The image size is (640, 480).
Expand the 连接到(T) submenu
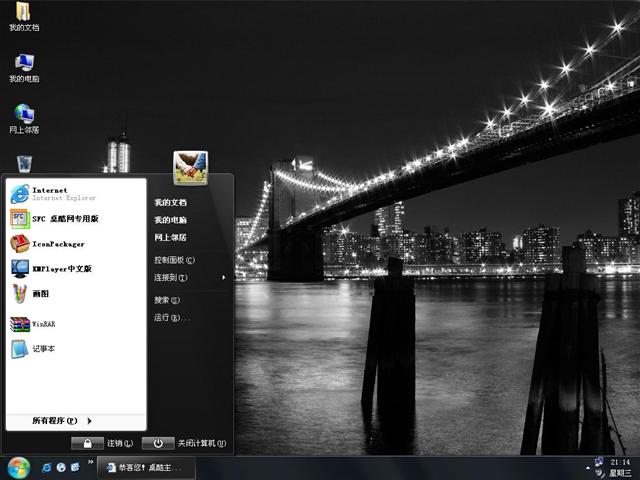[x=190, y=278]
